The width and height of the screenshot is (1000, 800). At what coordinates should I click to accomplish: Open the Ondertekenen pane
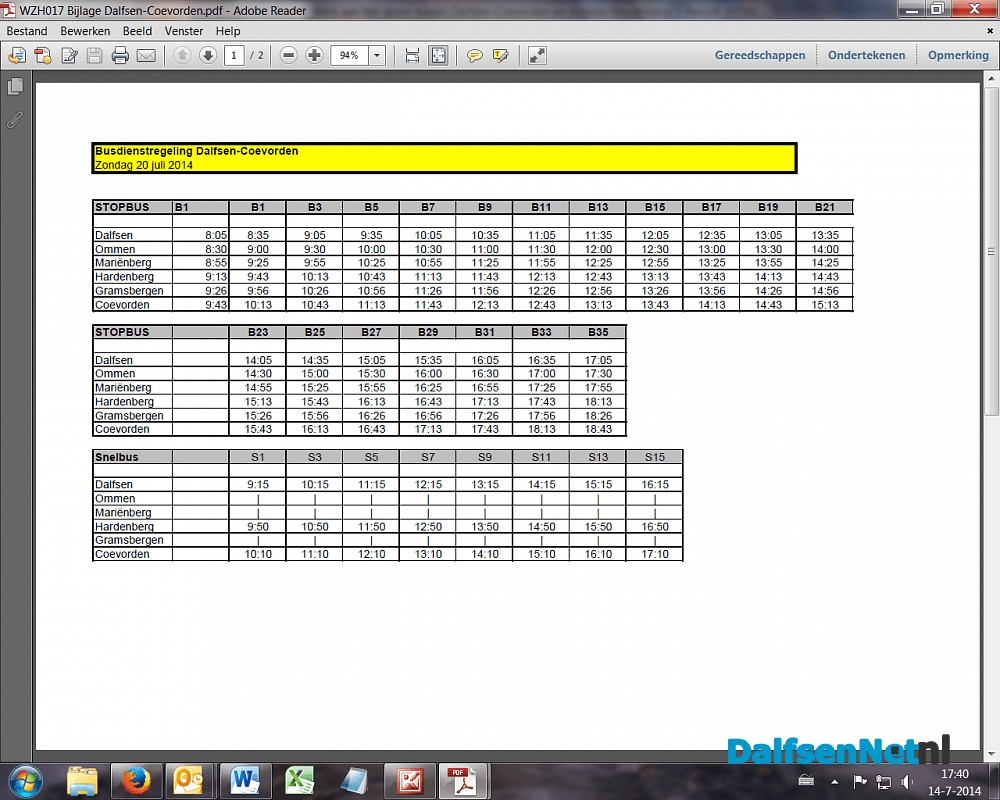pyautogui.click(x=866, y=55)
